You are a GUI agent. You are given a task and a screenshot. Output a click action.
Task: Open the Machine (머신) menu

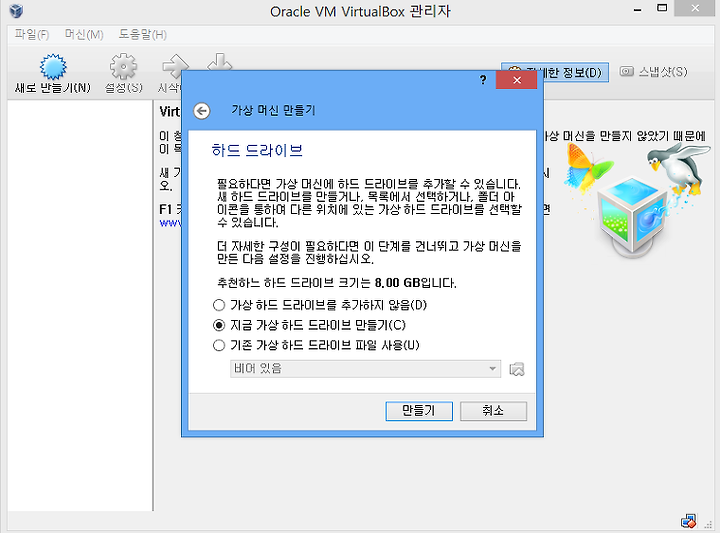click(x=84, y=34)
